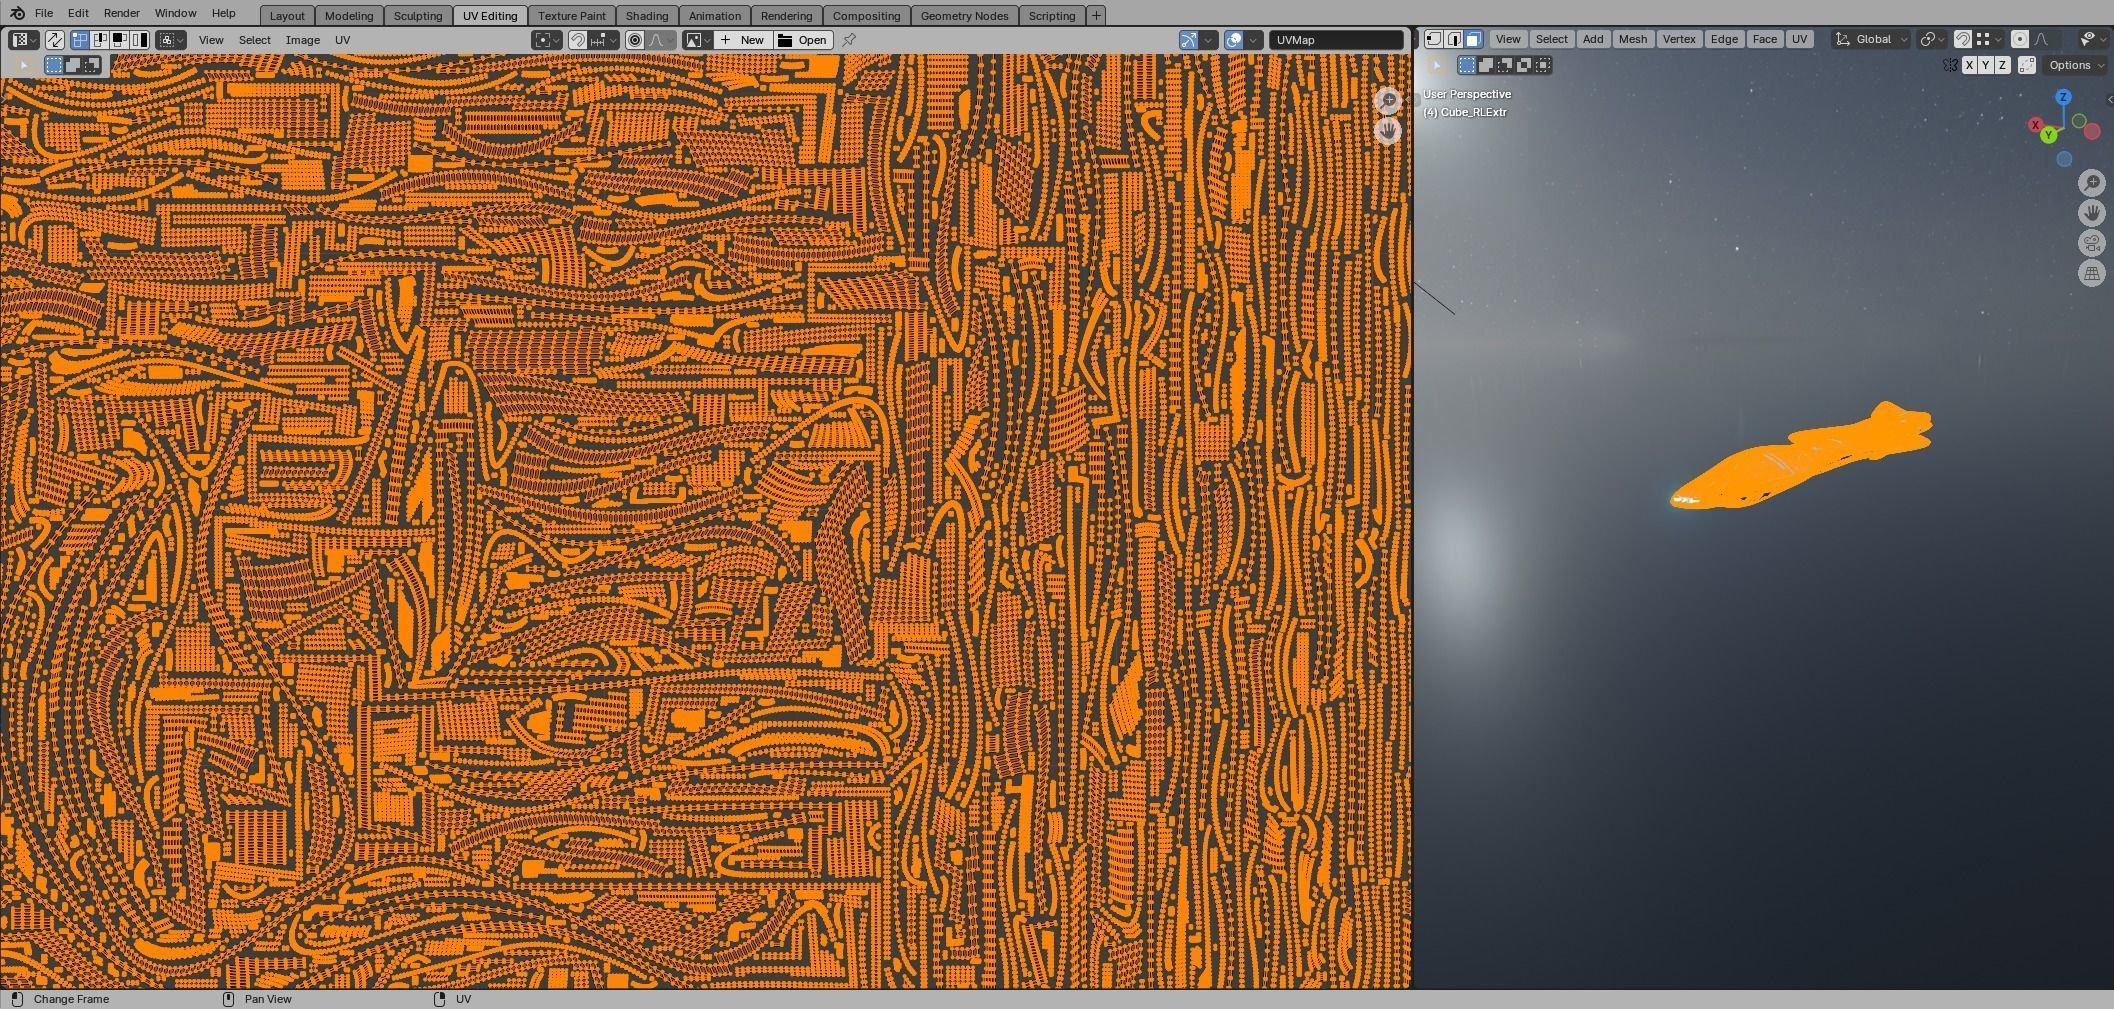Select new-selection box mode in UV editor
This screenshot has width=2114, height=1009.
[x=53, y=65]
